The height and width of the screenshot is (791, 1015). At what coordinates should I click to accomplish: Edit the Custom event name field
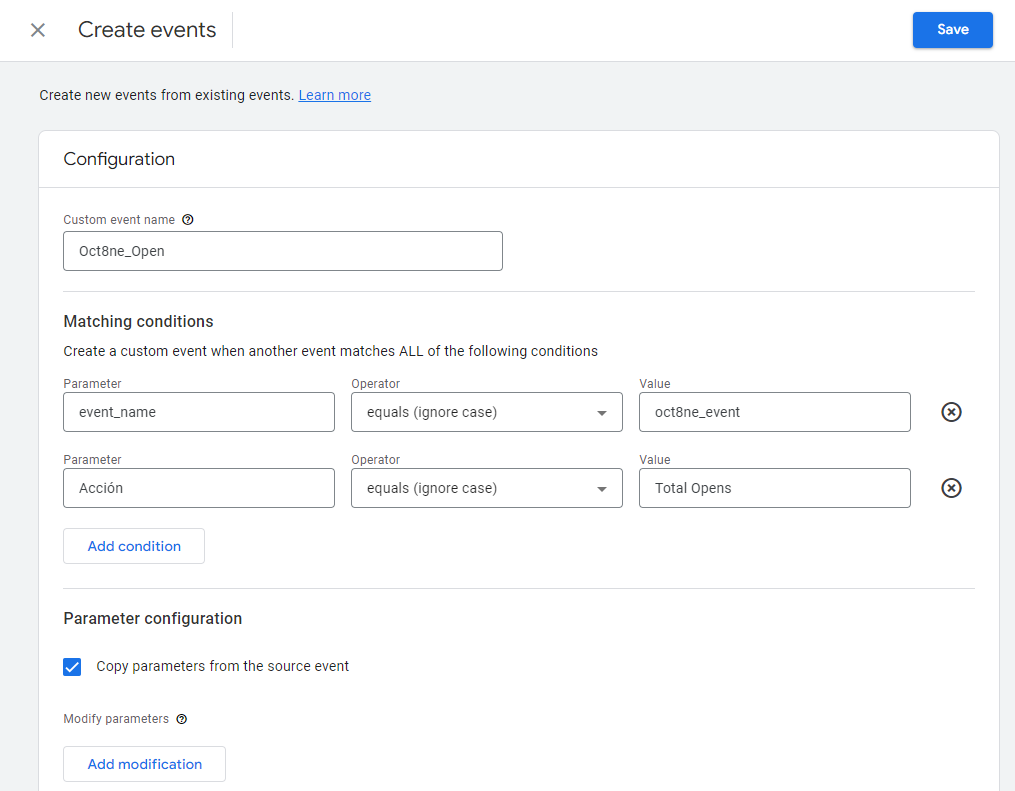[283, 251]
